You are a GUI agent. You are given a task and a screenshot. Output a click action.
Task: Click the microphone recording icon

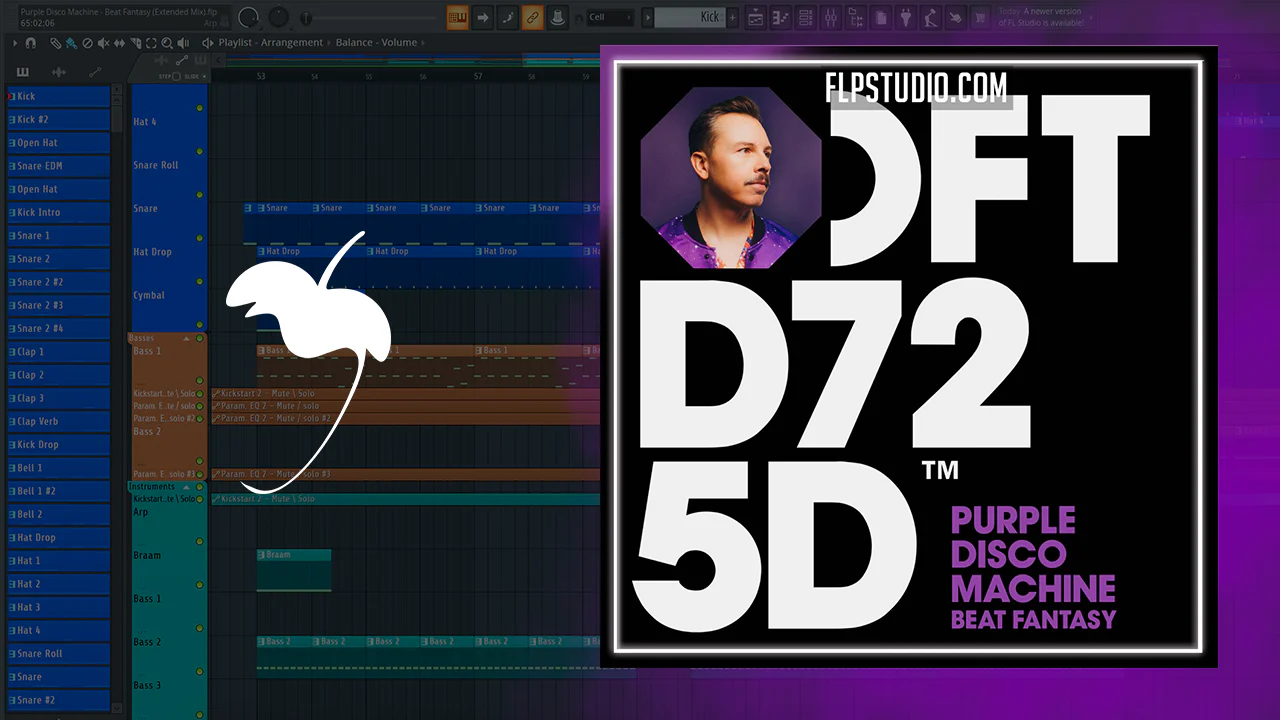(x=931, y=17)
